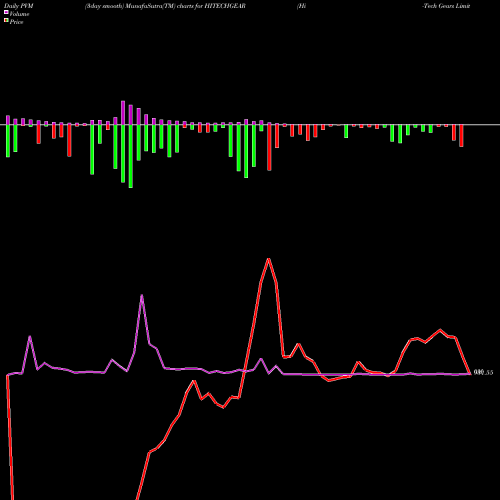The height and width of the screenshot is (500, 500).
Task: Click the last red bar at the right end
Action: point(461,136)
